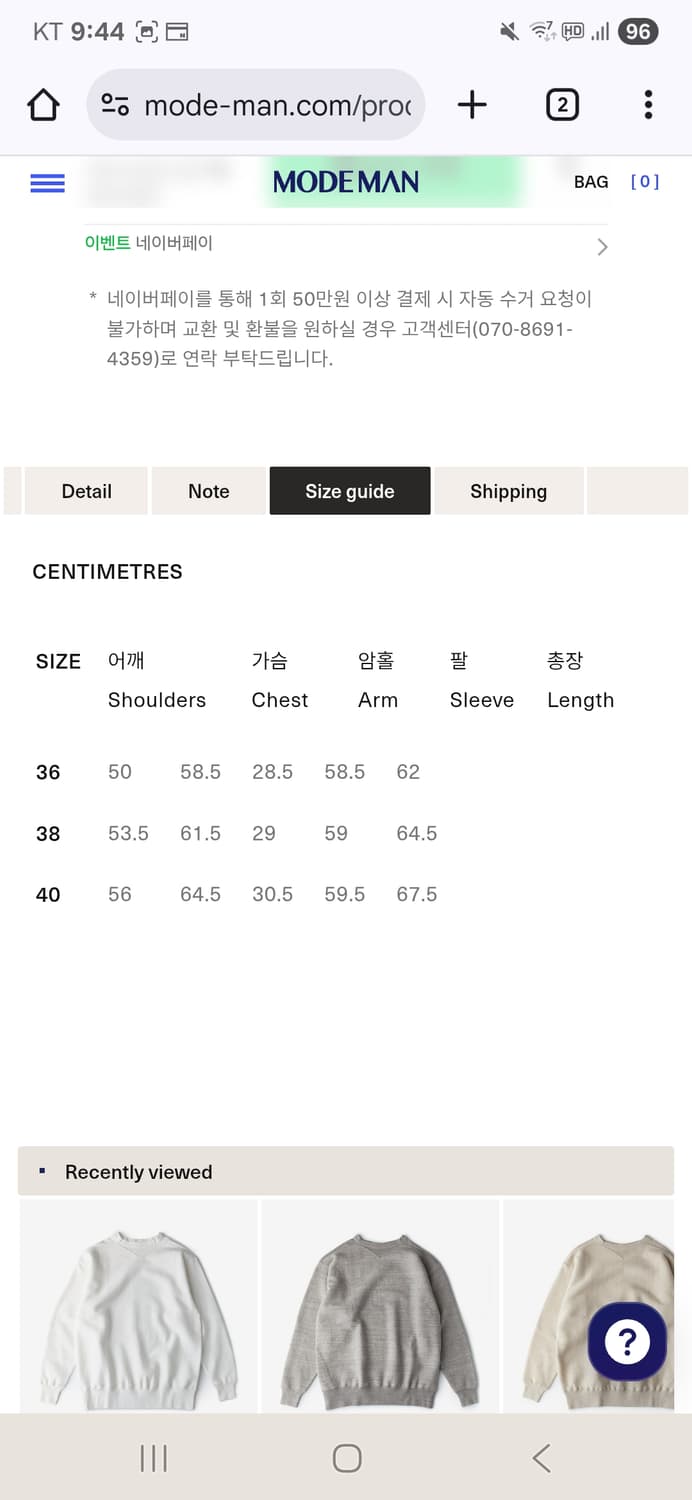Image resolution: width=692 pixels, height=1500 pixels.
Task: Open the white sweatshirt recently viewed thumbnail
Action: point(139,1305)
